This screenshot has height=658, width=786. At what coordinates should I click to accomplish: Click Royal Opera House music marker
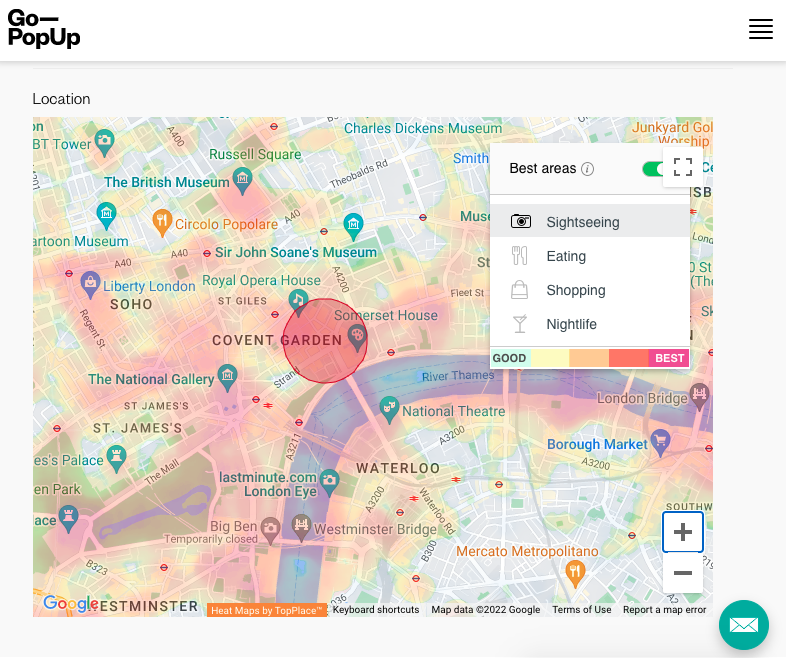(x=299, y=302)
